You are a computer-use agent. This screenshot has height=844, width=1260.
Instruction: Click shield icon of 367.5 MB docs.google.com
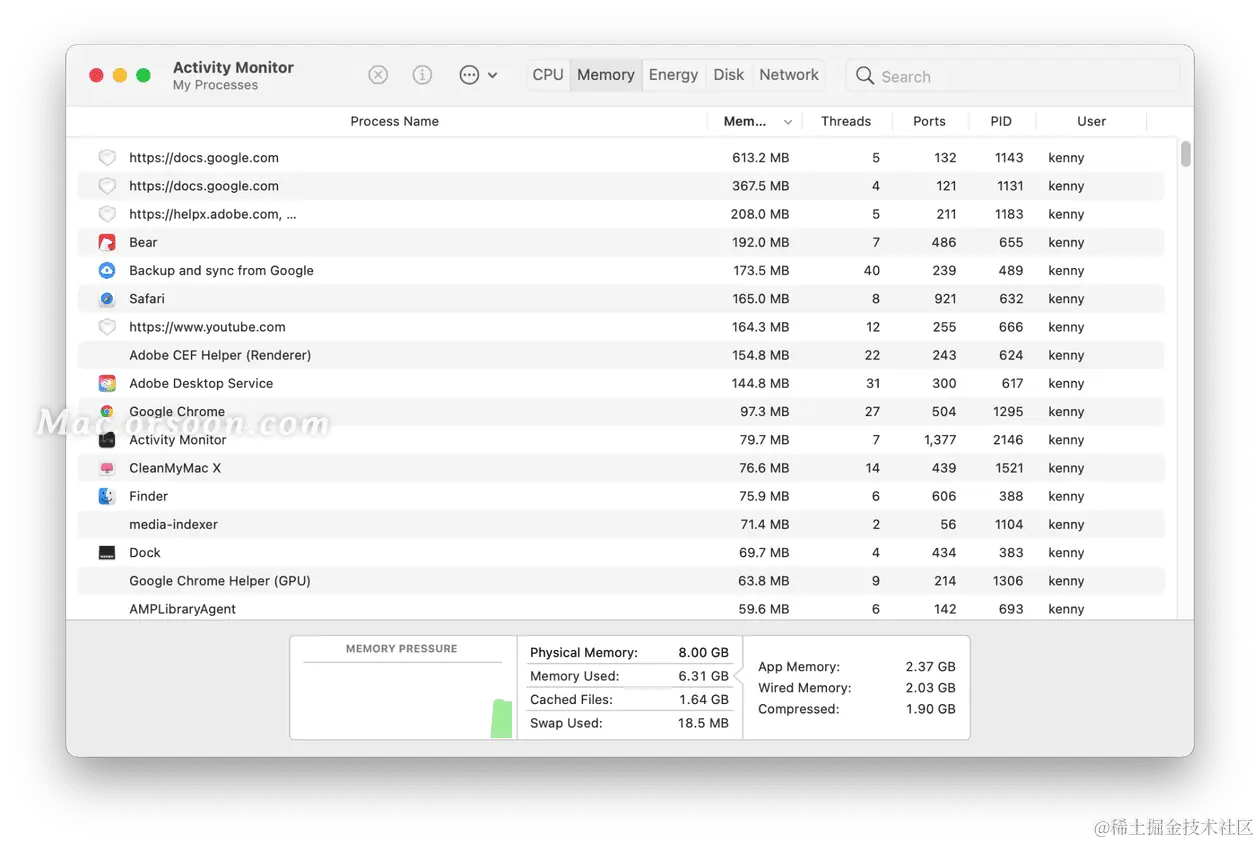pos(107,186)
